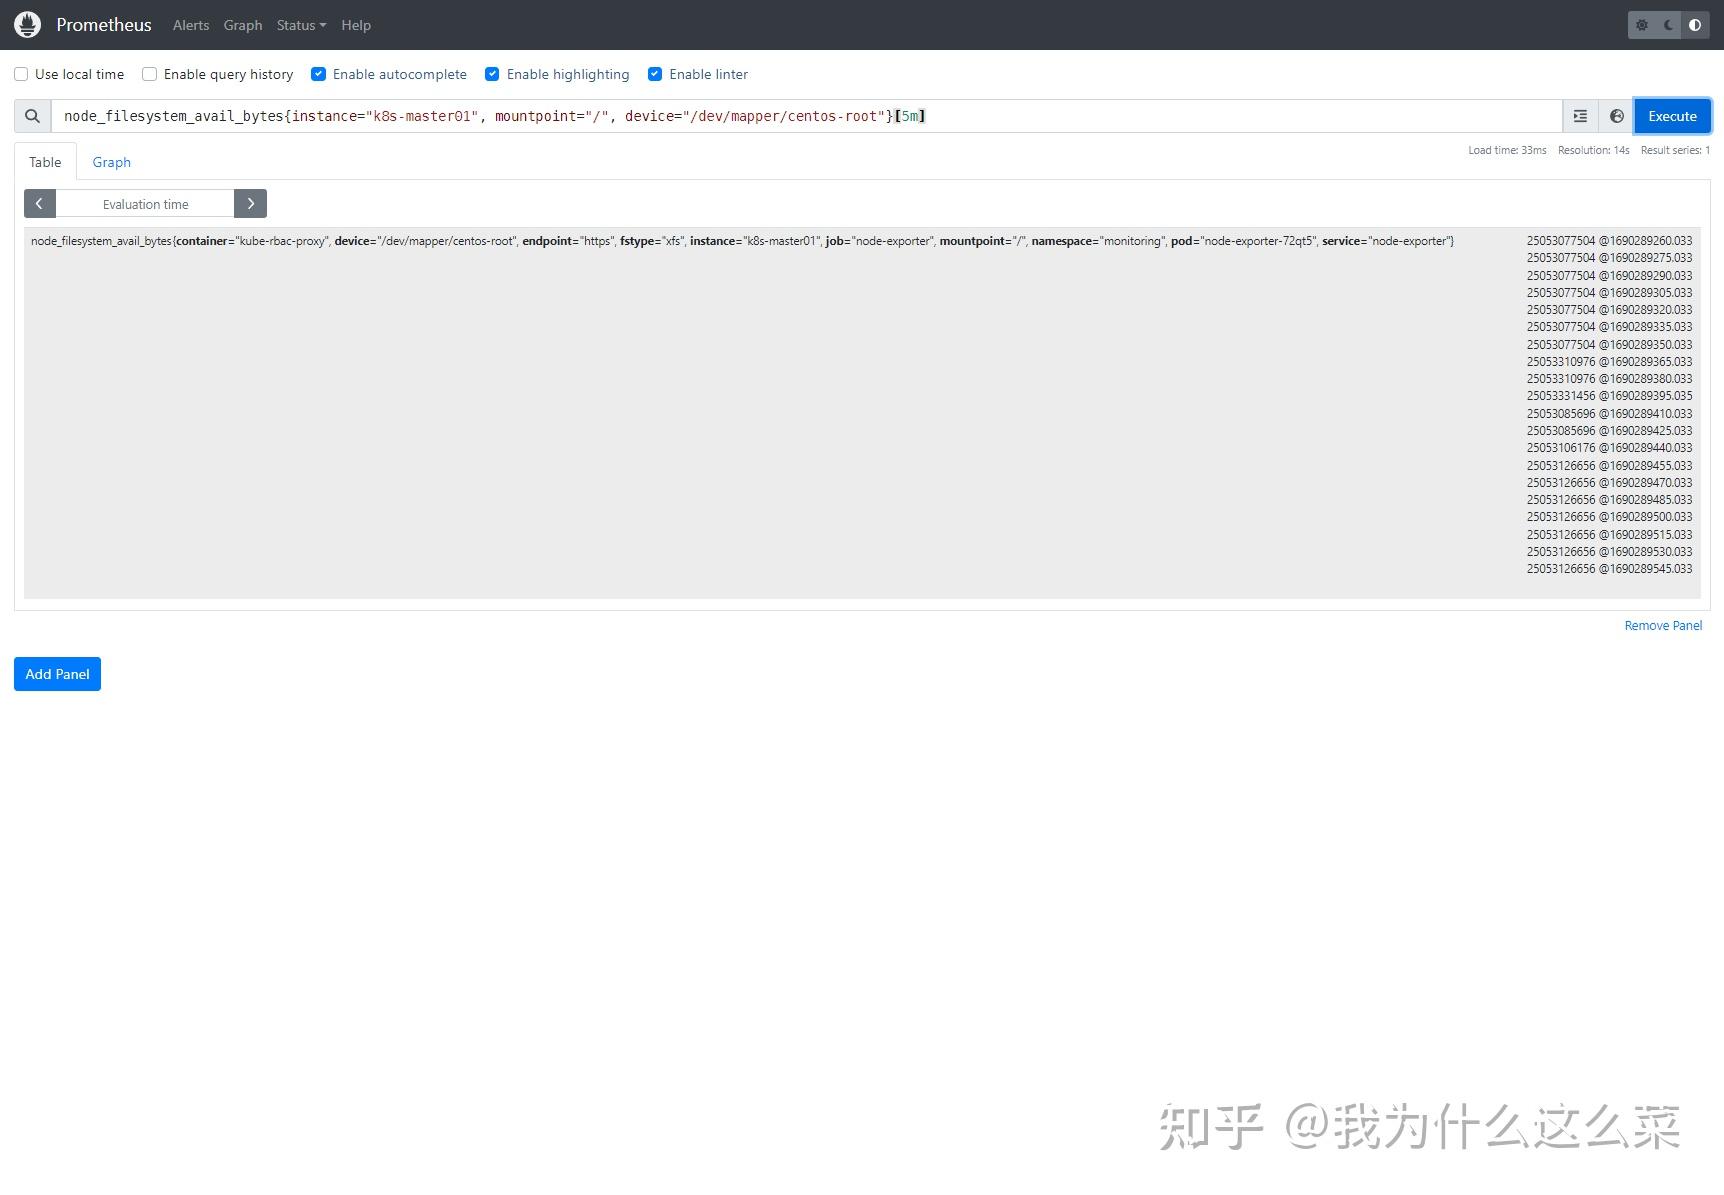Viewport: 1724px width, 1195px height.
Task: Select value 25053085696 @1690289410.033
Action: click(1609, 414)
